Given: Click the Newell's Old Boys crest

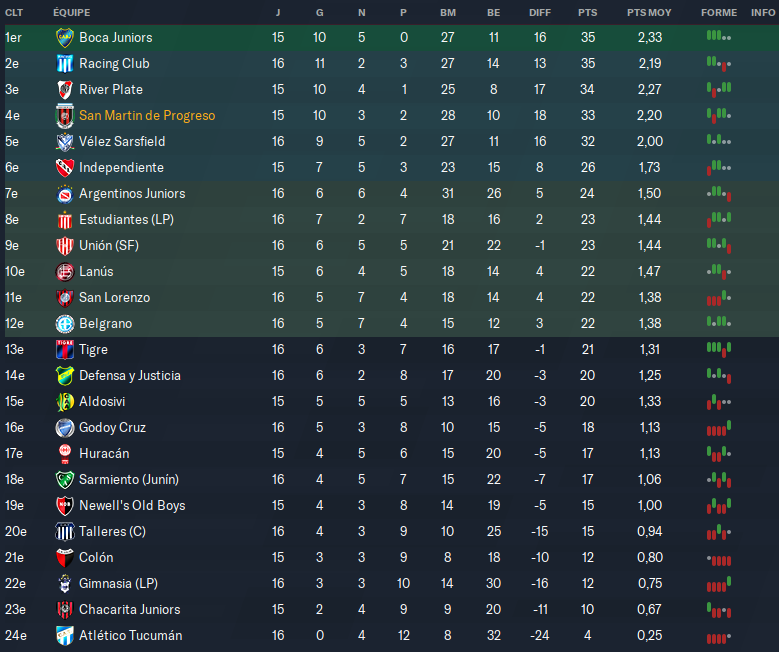Looking at the screenshot, I should coord(65,505).
